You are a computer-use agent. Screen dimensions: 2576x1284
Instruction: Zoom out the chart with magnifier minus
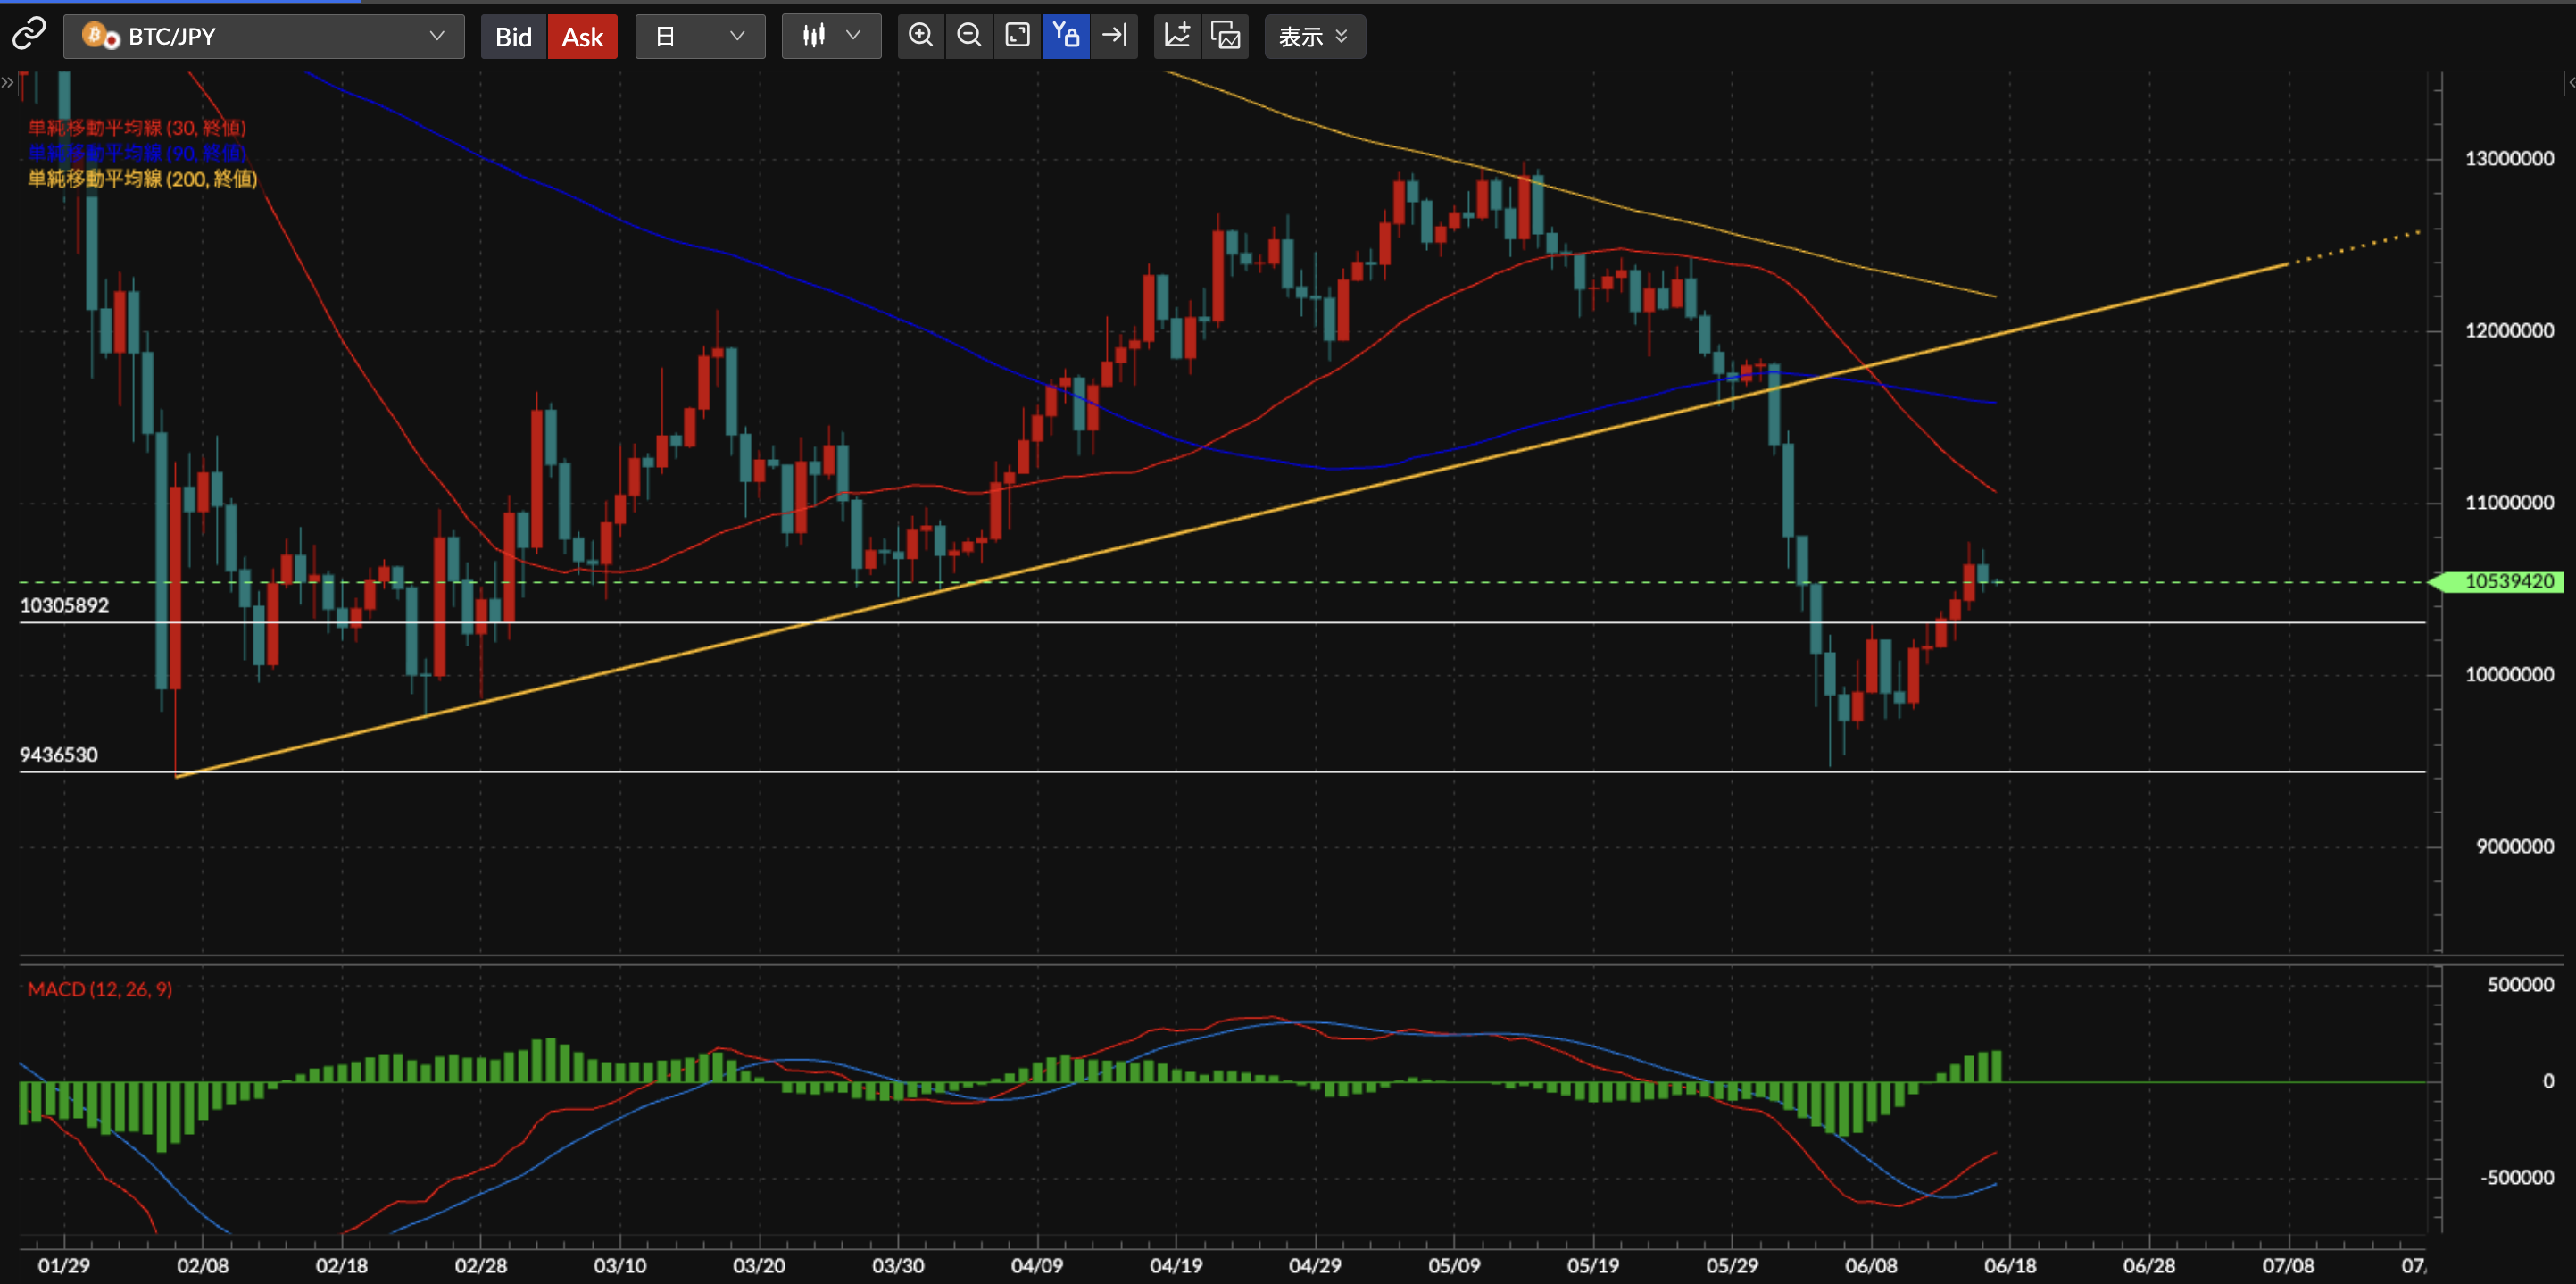click(x=968, y=36)
